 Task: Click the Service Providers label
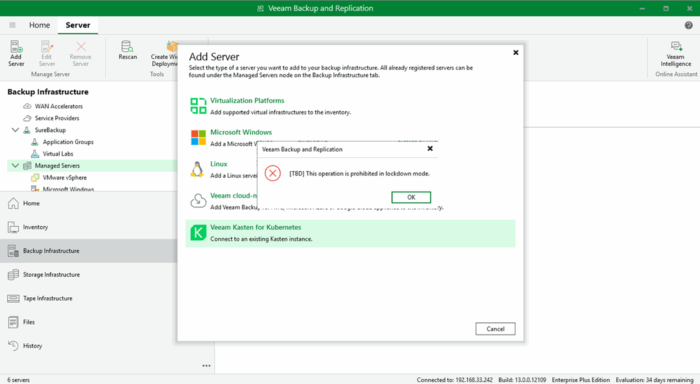point(57,118)
